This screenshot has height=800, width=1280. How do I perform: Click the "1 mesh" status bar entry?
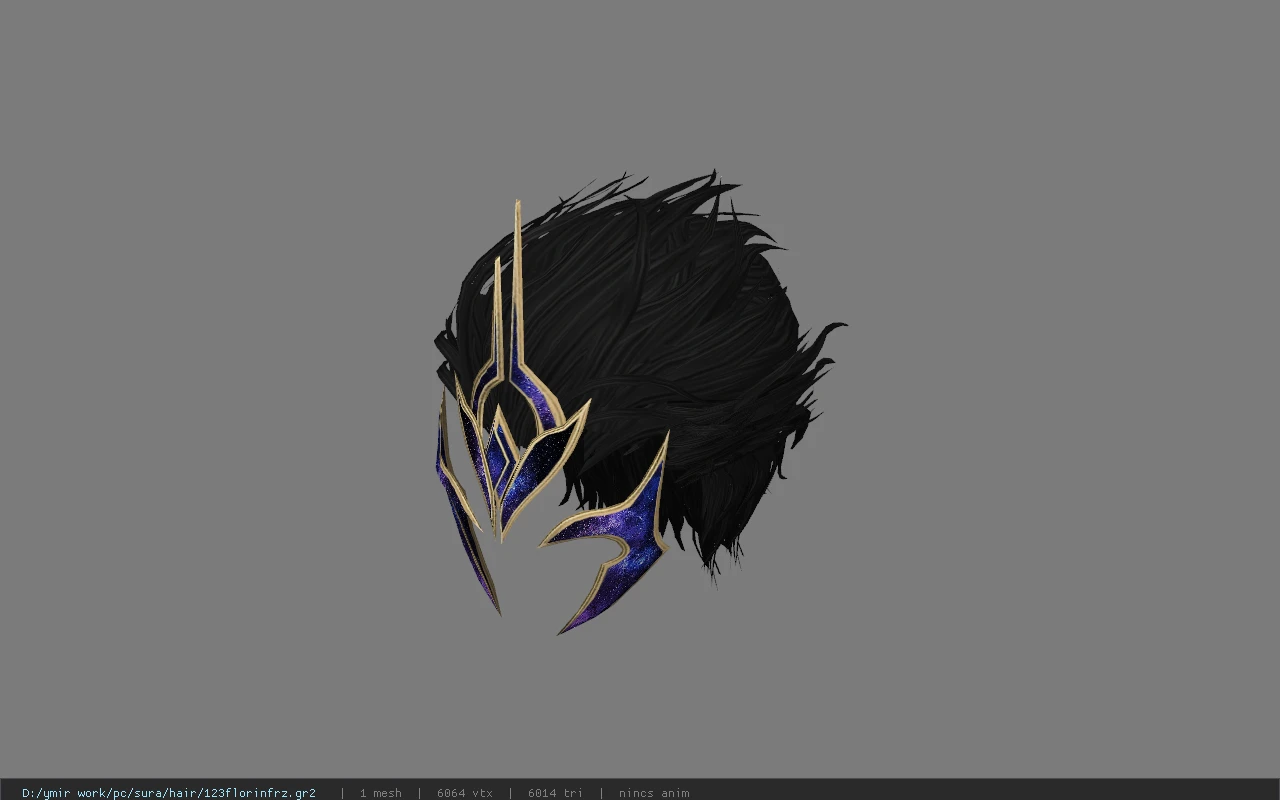pyautogui.click(x=381, y=793)
